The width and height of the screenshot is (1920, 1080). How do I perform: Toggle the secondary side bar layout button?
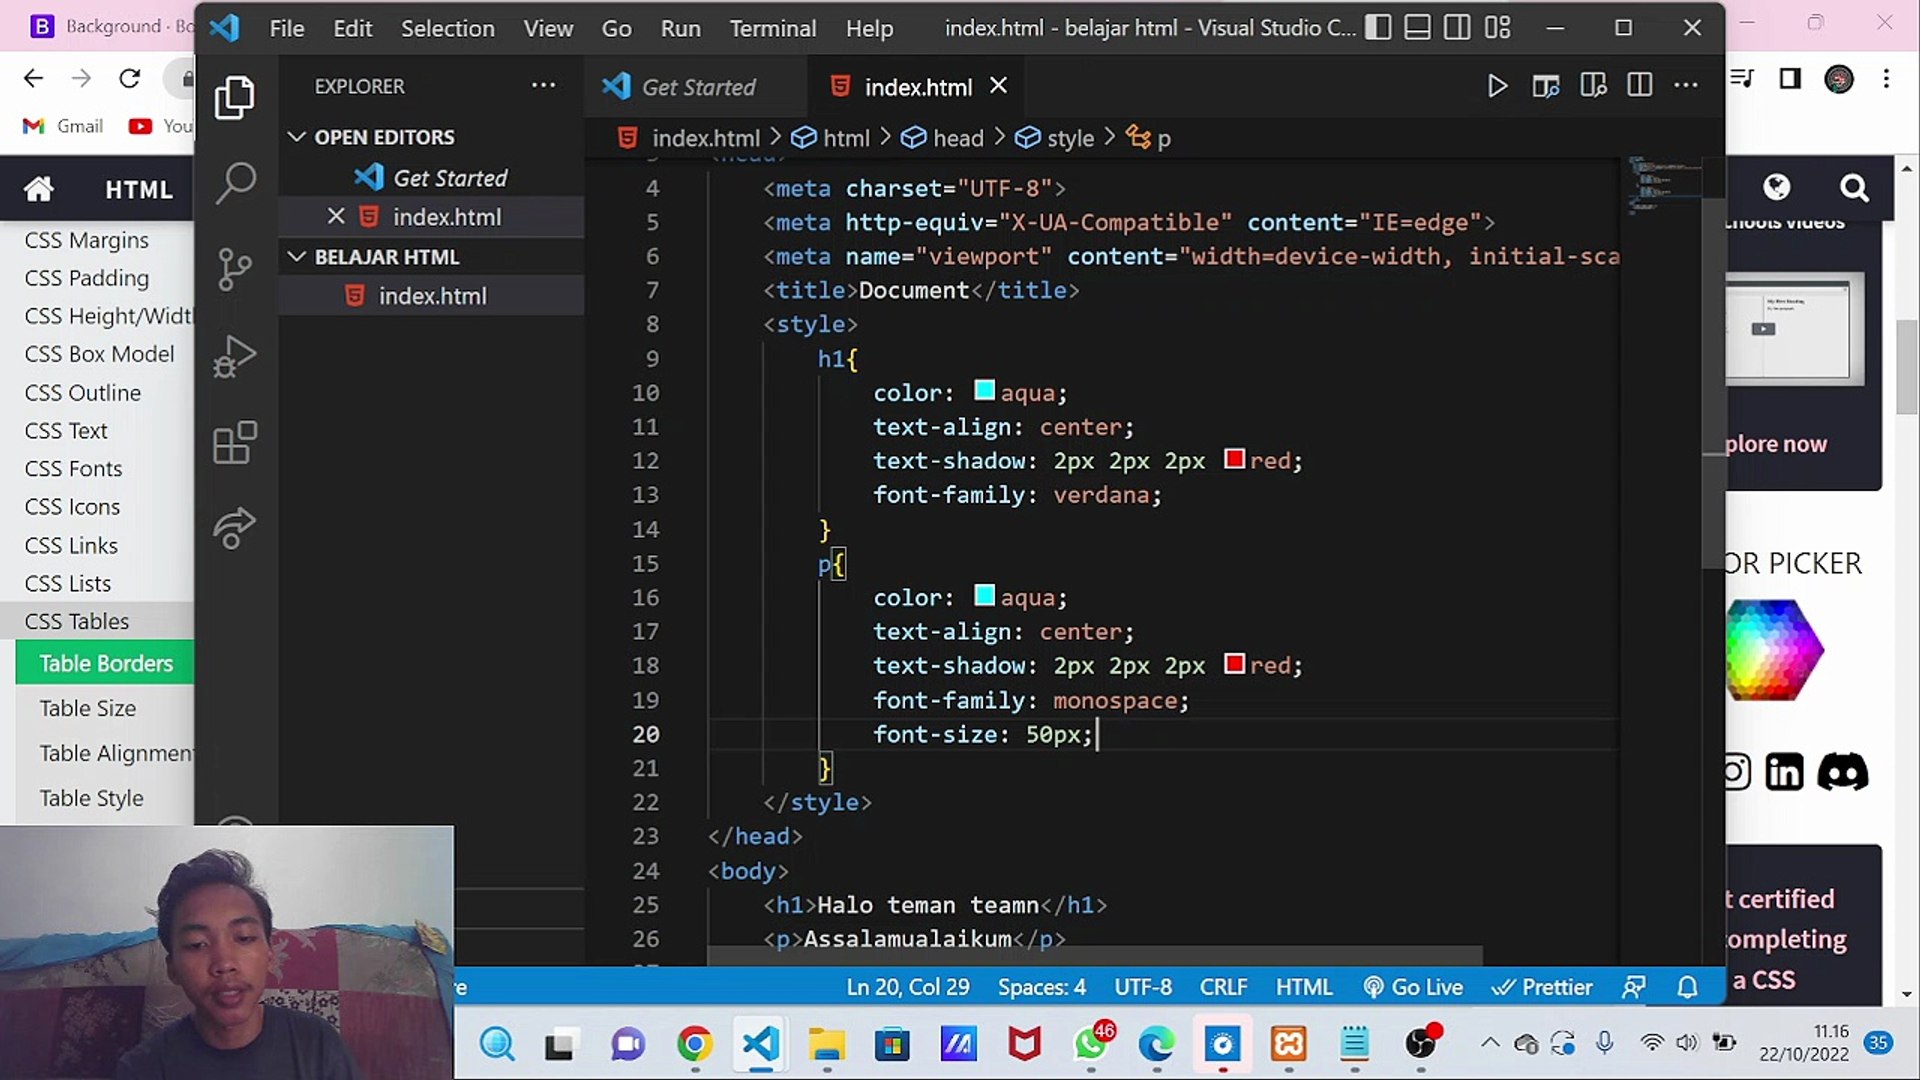pos(1457,28)
